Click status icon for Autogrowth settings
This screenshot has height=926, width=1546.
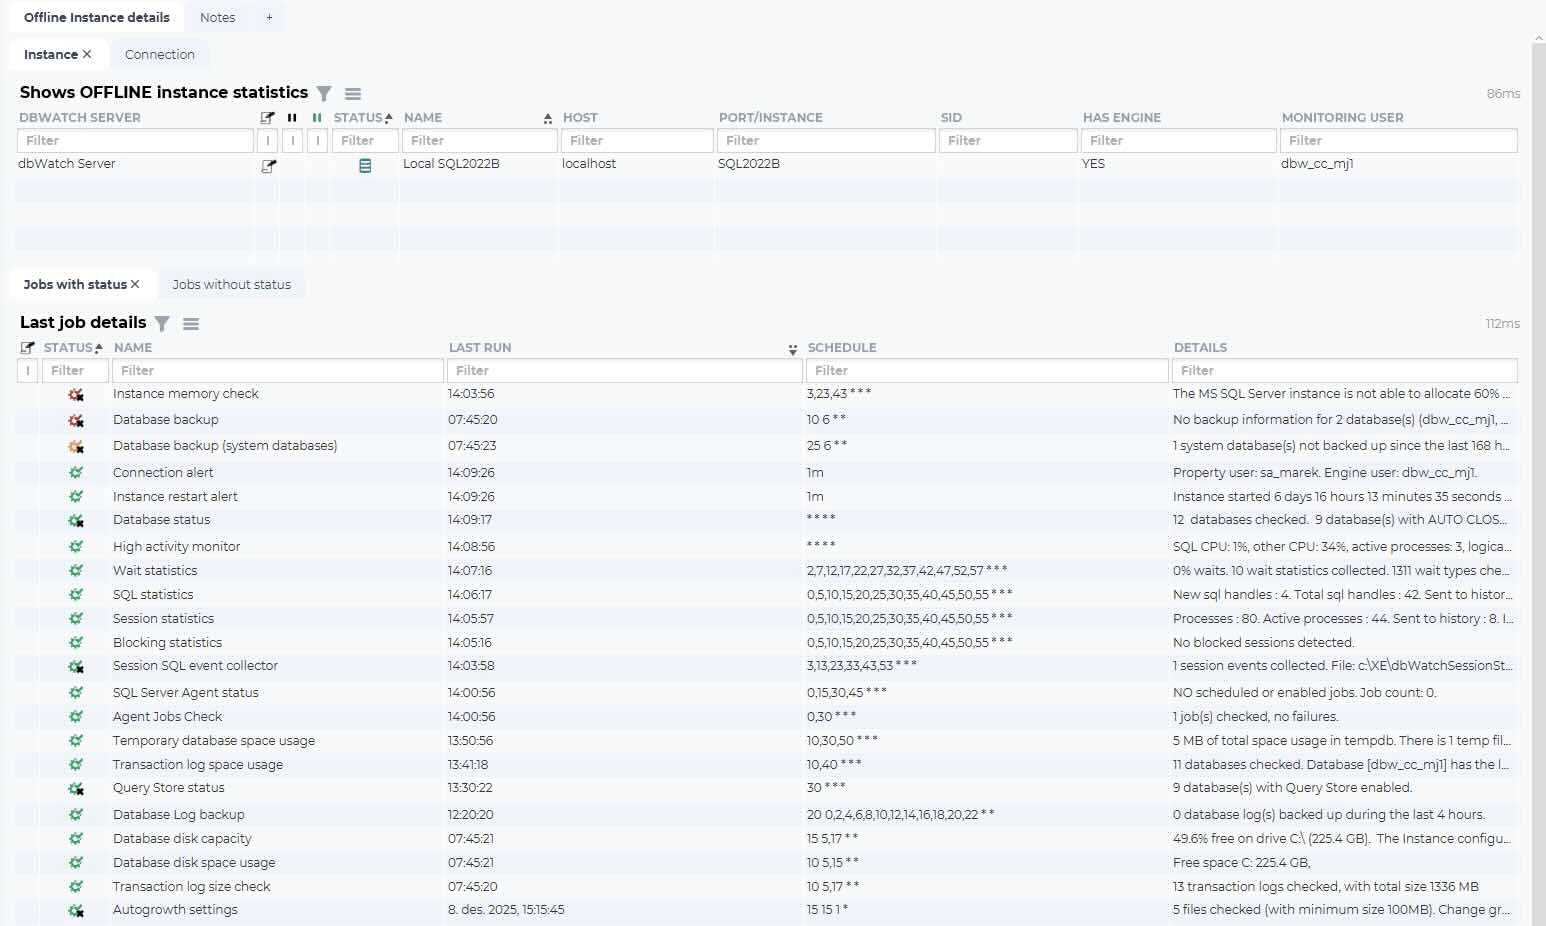(x=76, y=911)
